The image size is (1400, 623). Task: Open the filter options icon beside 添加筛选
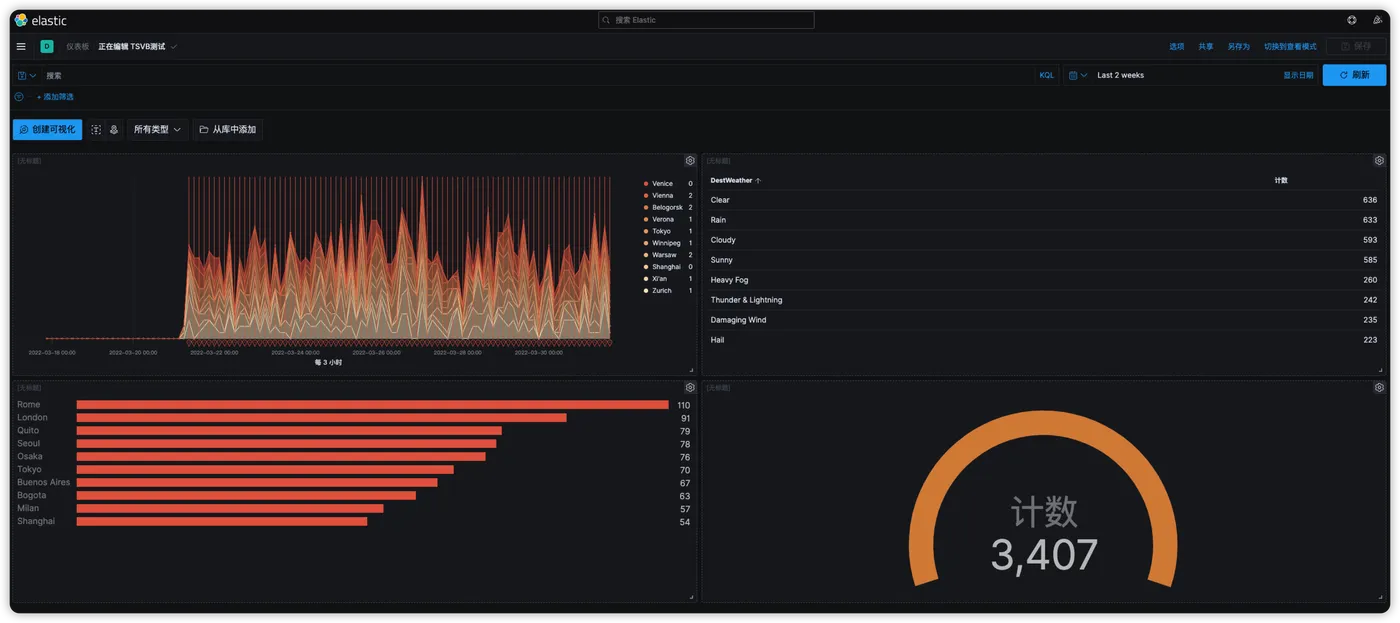19,97
